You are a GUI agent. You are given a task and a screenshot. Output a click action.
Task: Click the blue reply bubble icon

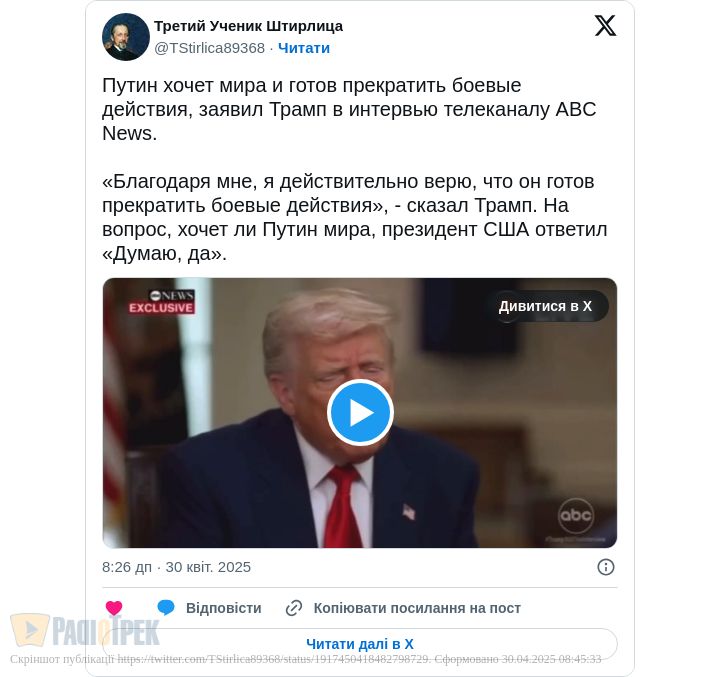pyautogui.click(x=166, y=607)
